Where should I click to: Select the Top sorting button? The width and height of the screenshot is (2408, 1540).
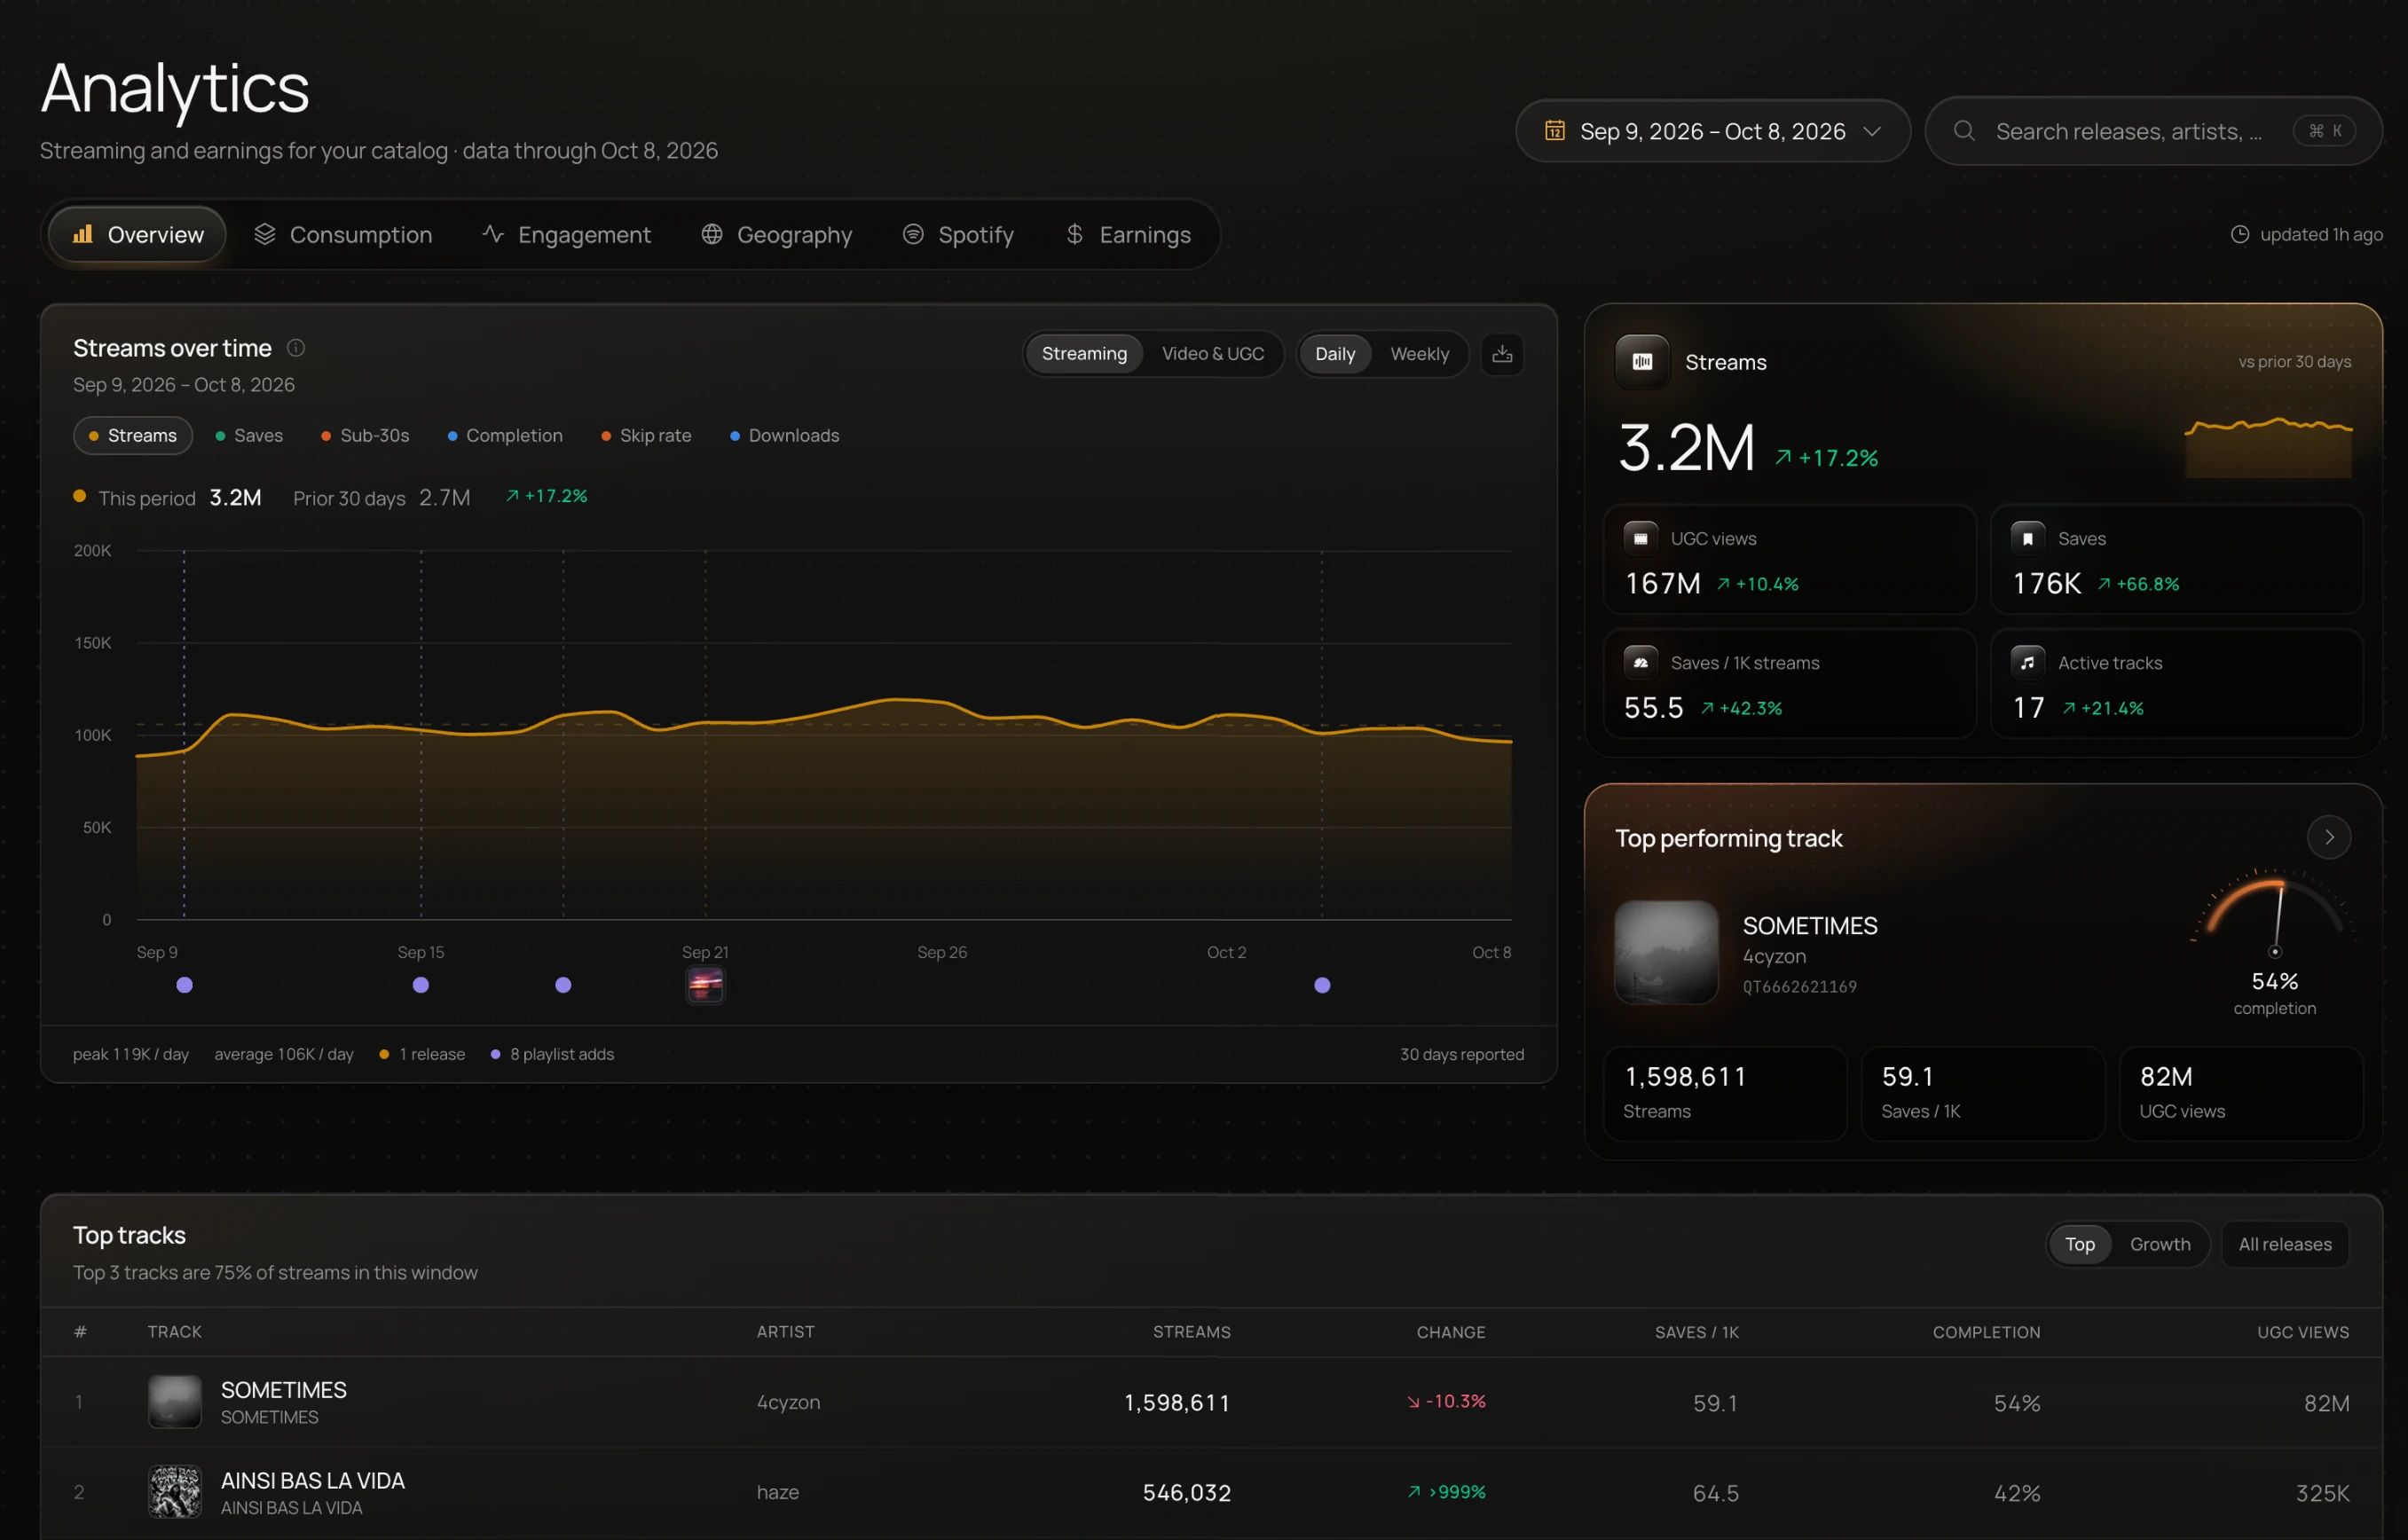tap(2080, 1244)
